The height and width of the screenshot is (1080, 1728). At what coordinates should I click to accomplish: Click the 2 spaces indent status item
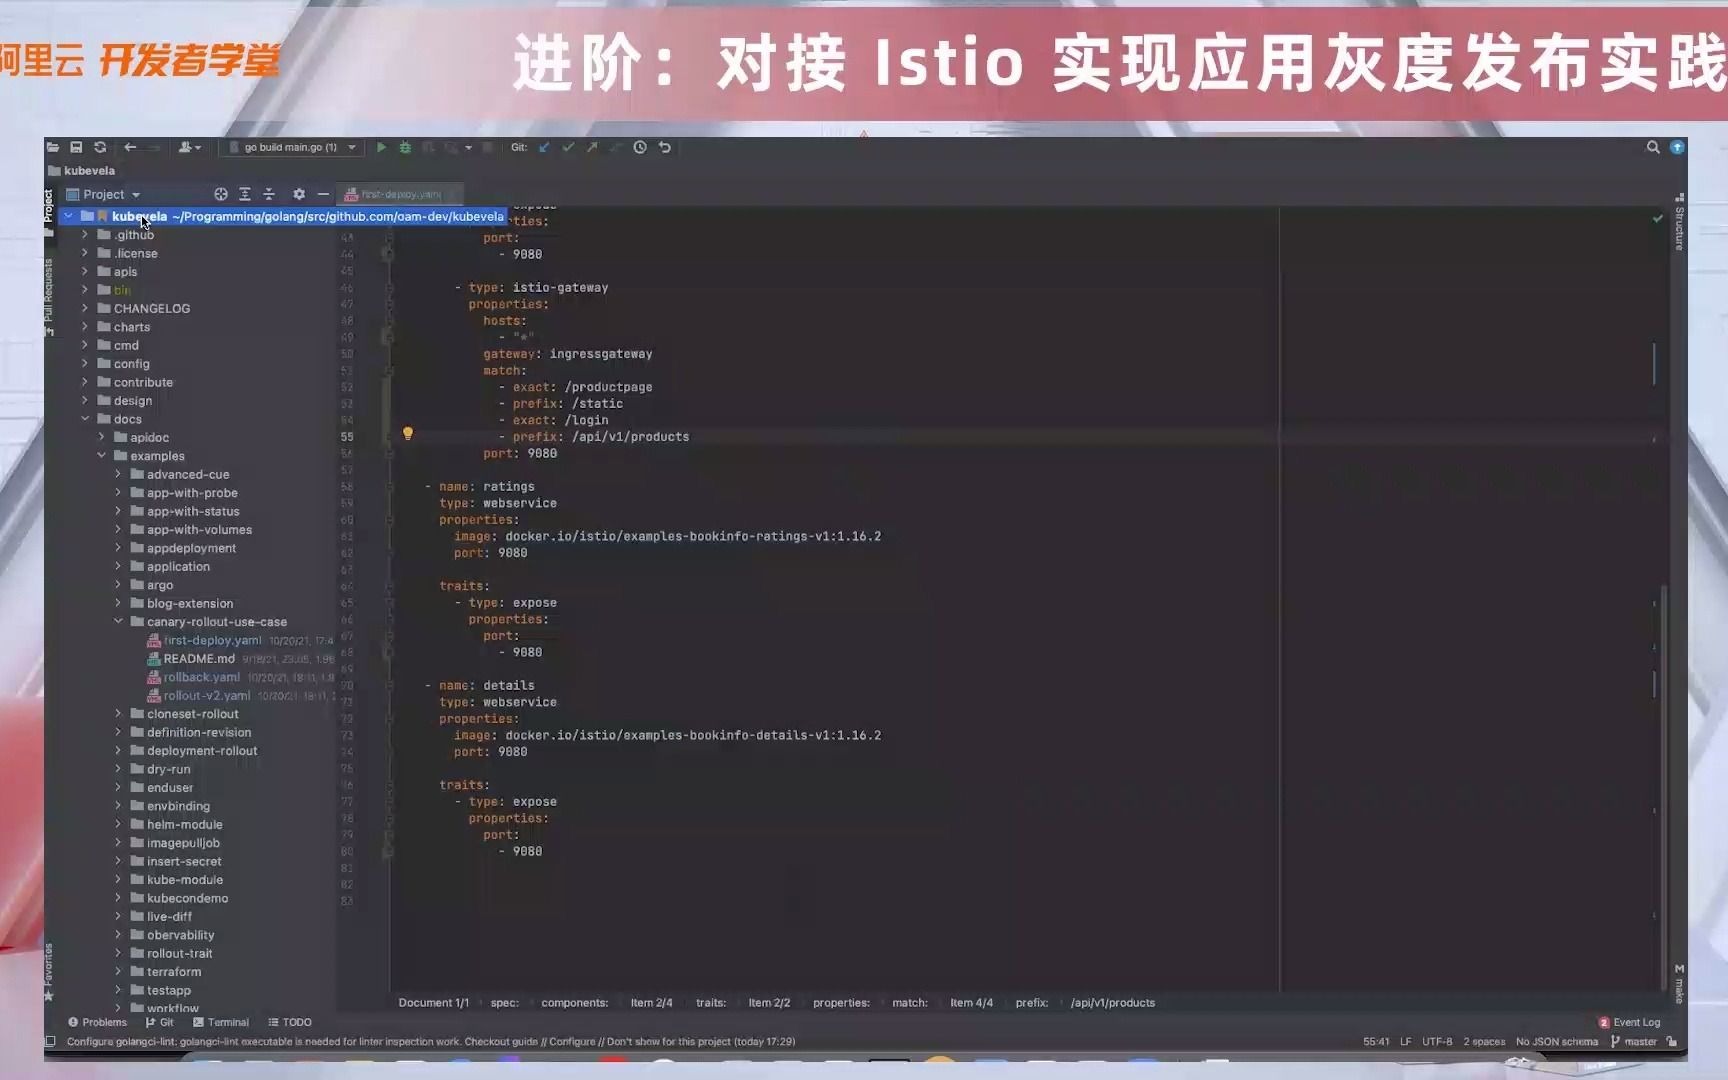point(1484,1041)
